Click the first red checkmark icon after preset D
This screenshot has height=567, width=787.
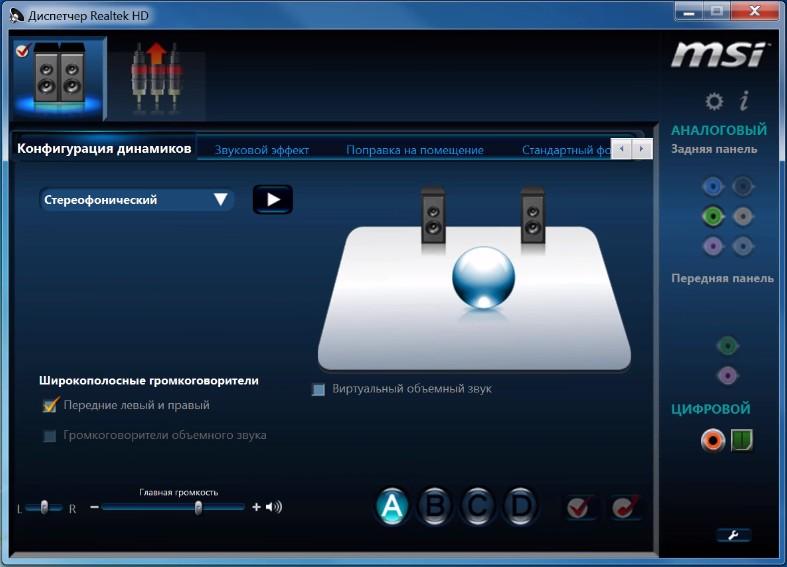click(579, 507)
